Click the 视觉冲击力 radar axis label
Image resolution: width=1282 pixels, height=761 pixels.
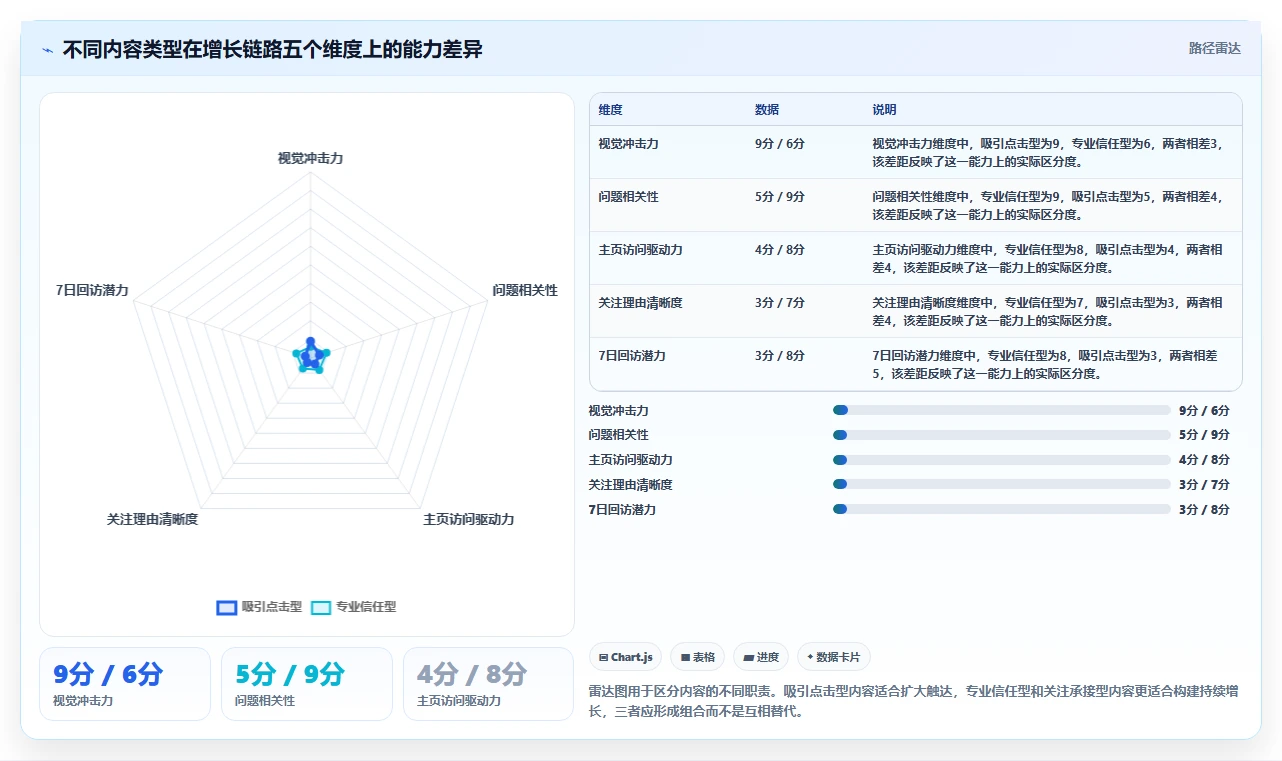[x=310, y=158]
